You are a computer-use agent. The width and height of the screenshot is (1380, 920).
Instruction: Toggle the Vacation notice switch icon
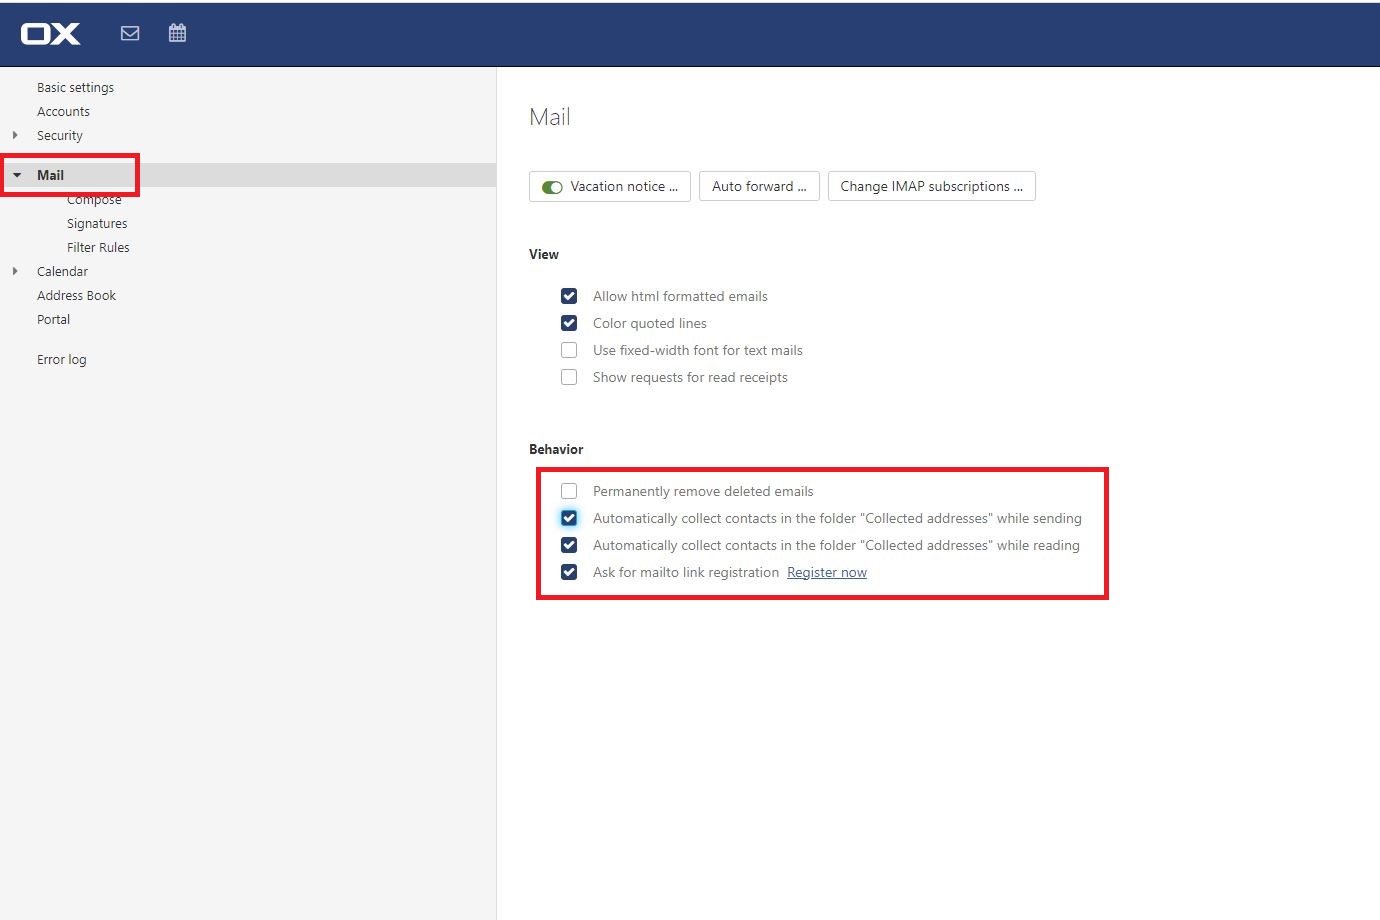[x=552, y=187]
